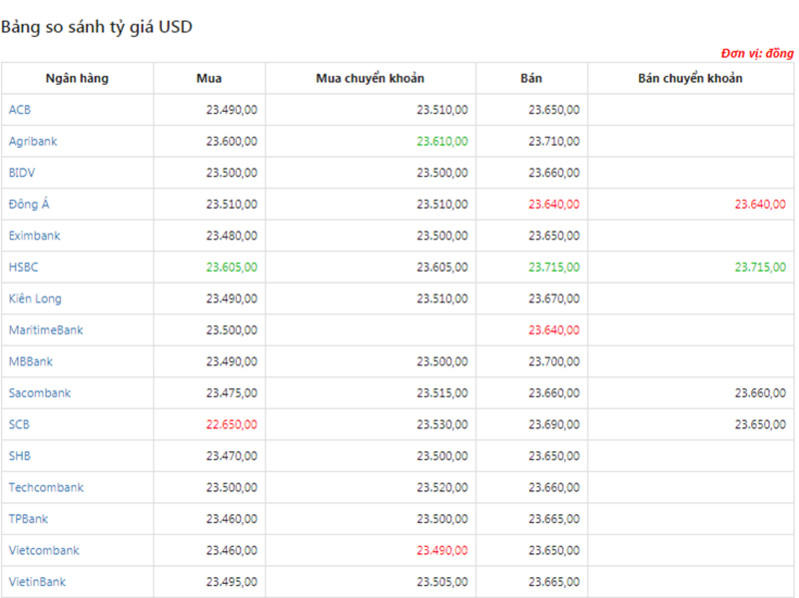Select SCB's Bán value 23.690,00
Viewport: 799px width, 598px height.
pos(554,424)
